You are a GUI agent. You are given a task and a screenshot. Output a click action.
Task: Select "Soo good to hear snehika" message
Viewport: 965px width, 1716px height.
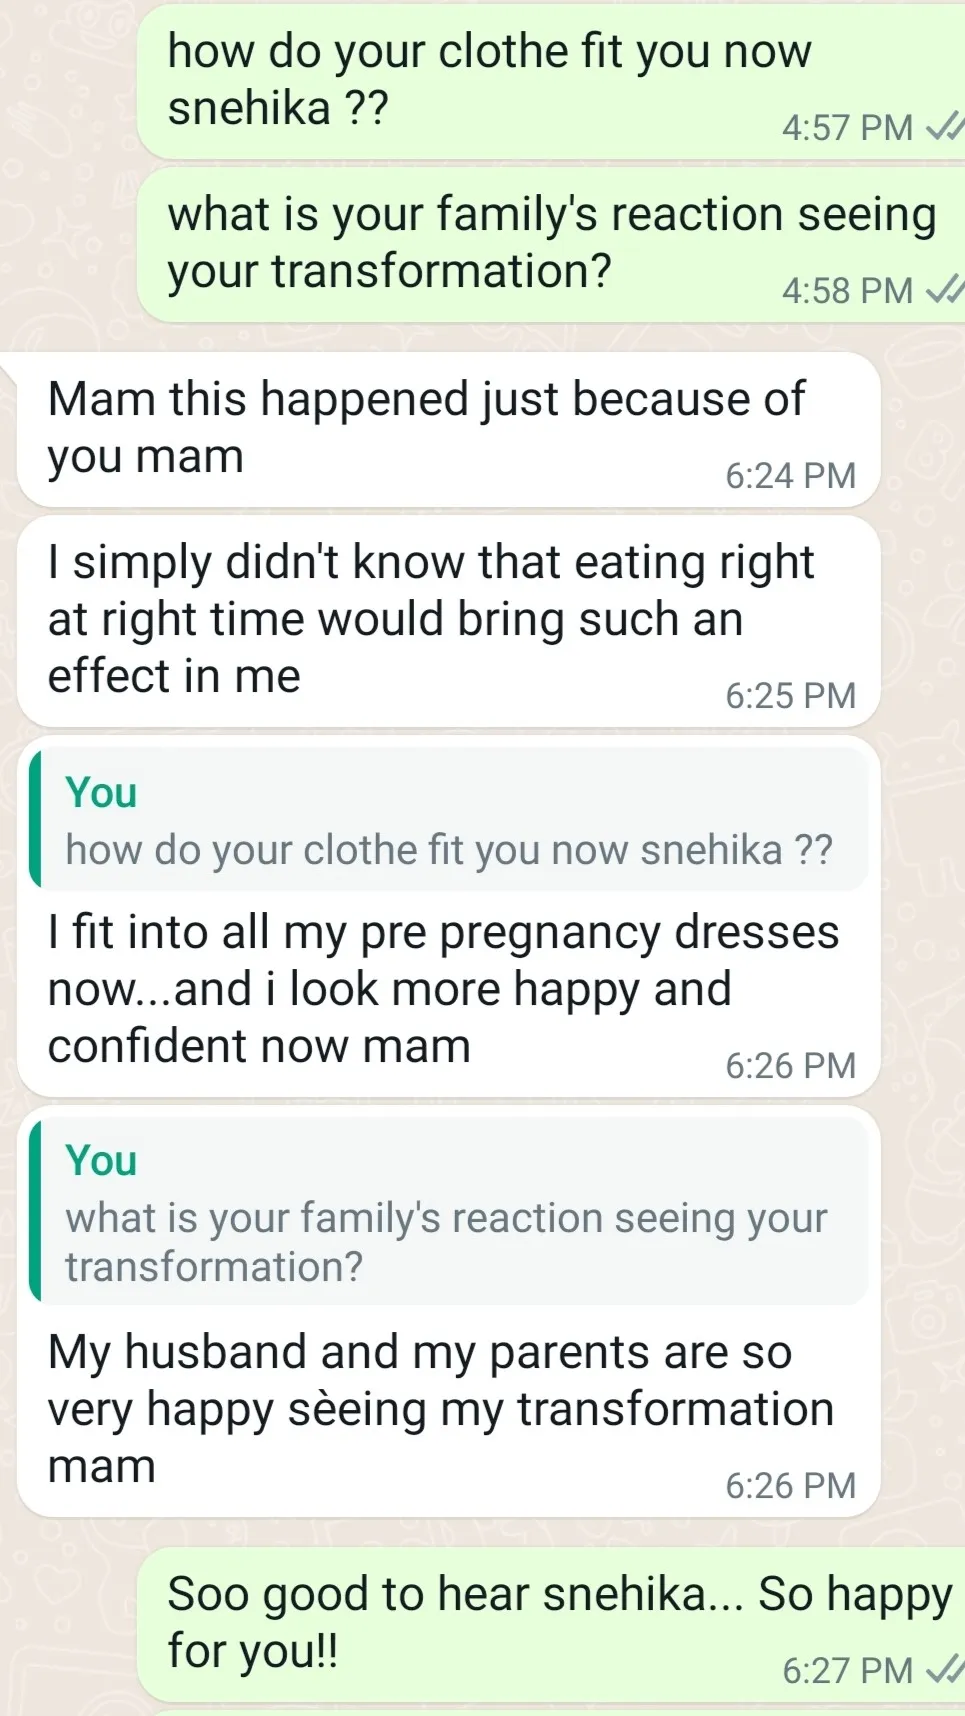coord(558,1620)
